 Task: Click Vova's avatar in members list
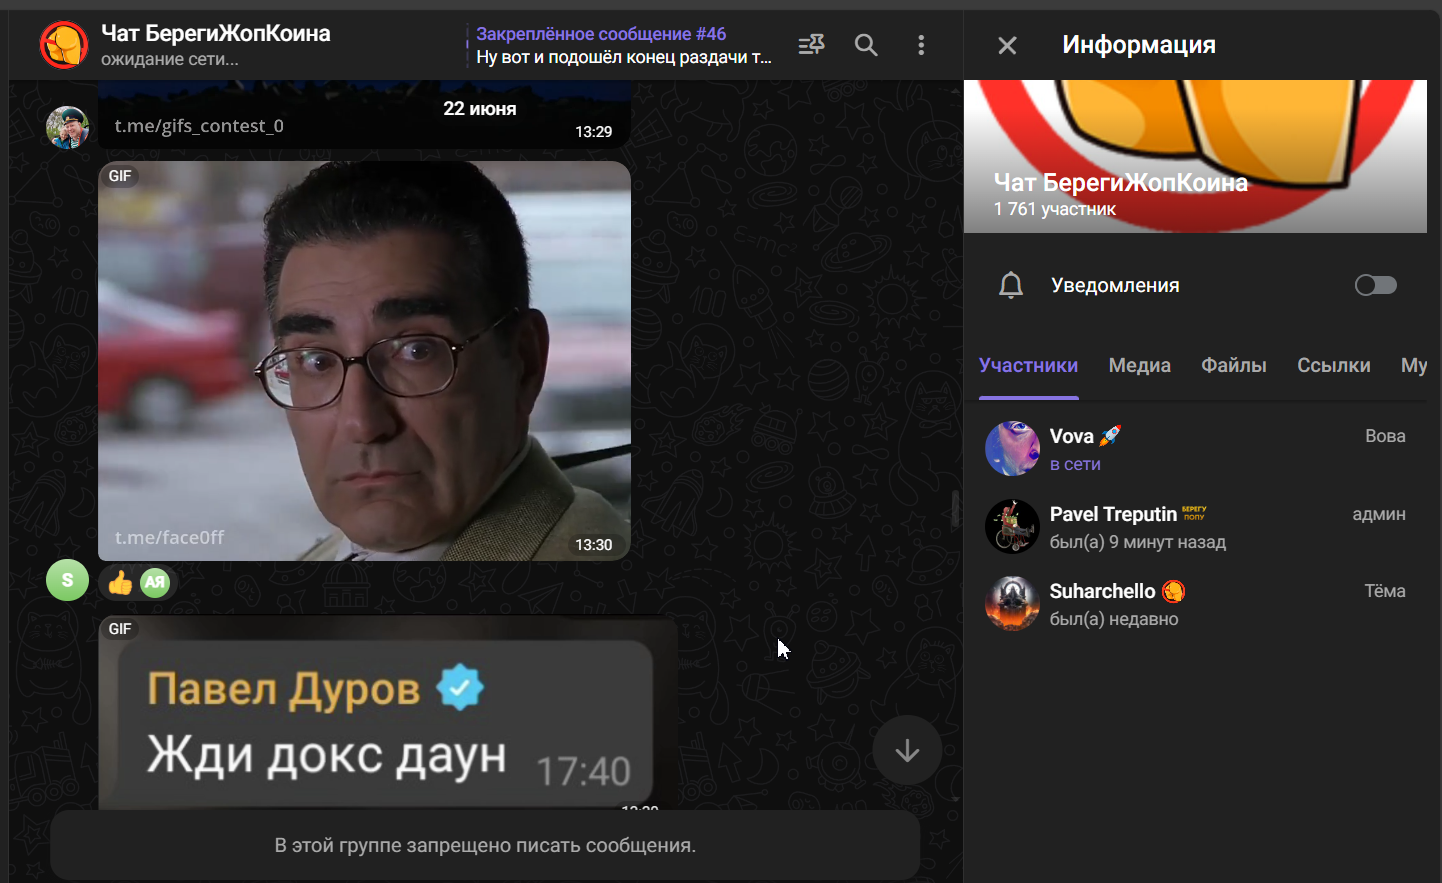1012,449
